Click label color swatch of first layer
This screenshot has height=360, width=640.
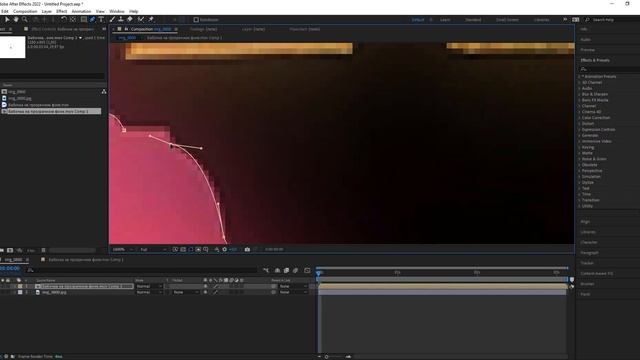point(20,287)
